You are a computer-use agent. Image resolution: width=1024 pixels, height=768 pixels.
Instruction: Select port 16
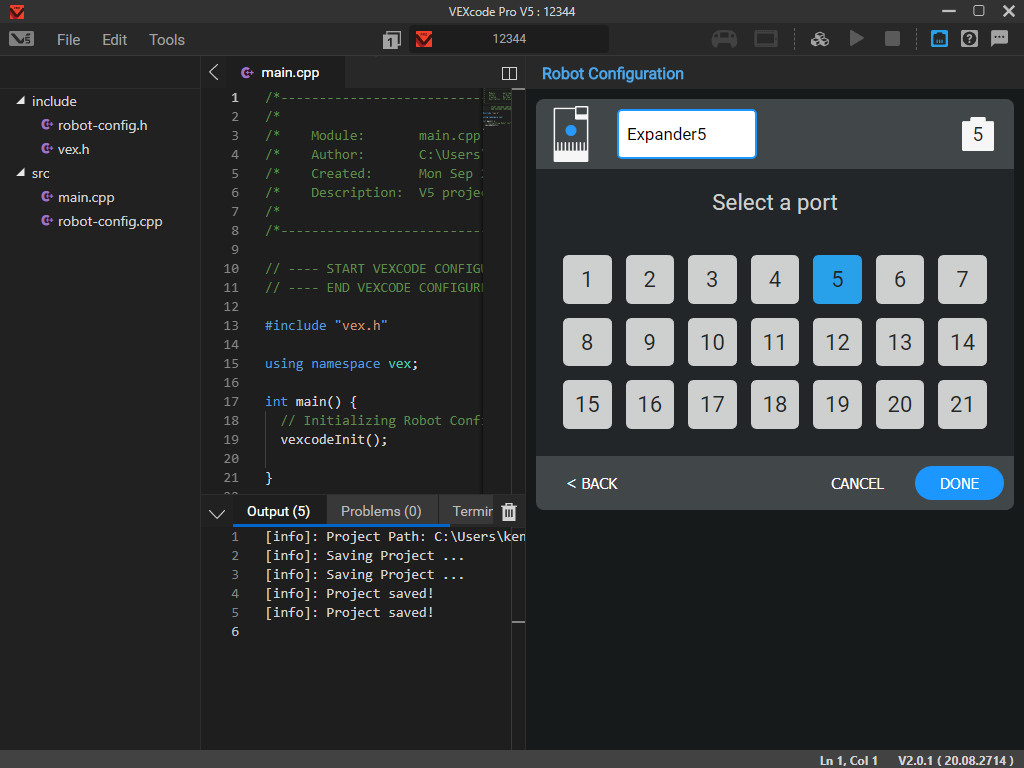[x=649, y=404]
